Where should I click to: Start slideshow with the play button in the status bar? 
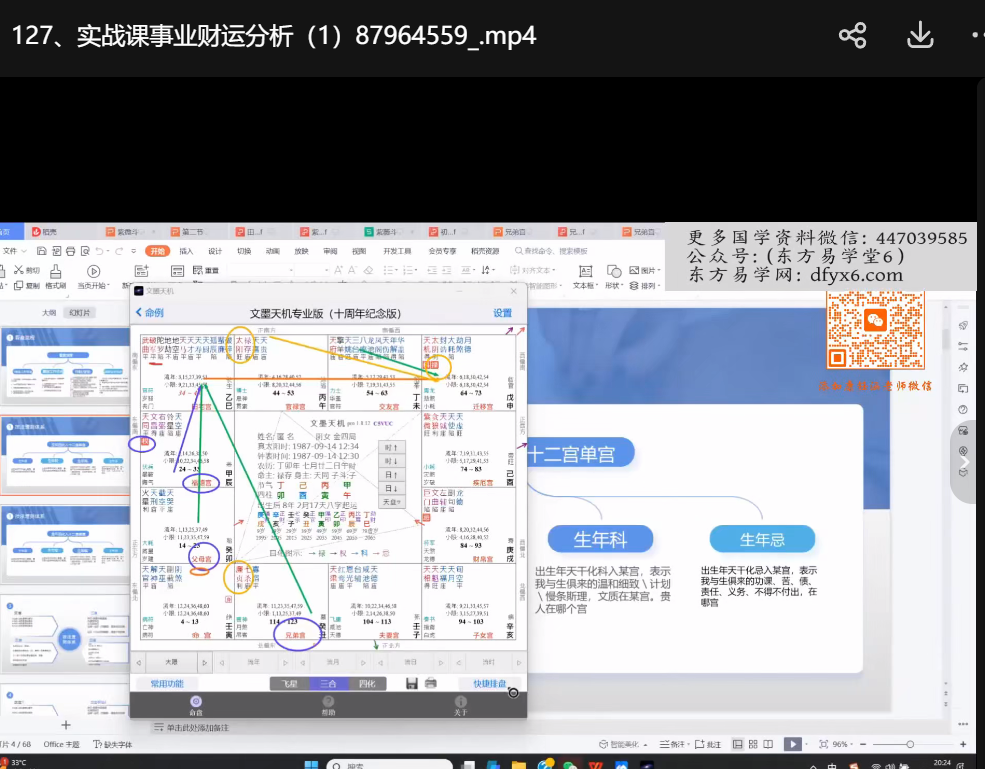pyautogui.click(x=792, y=744)
